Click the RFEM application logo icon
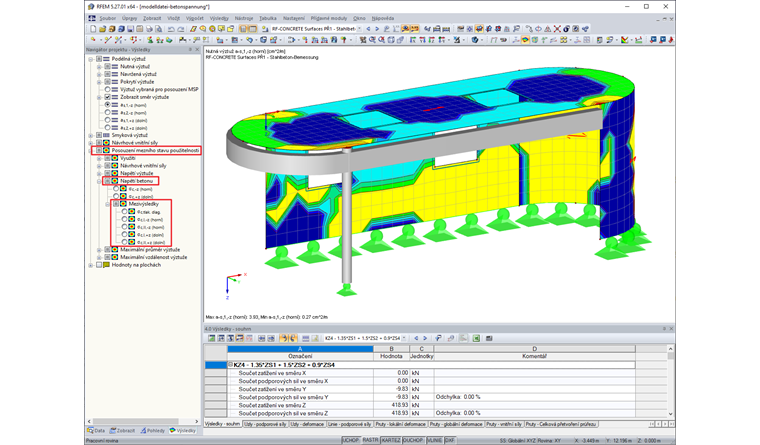Screen dimensions: 760x445 coord(91,7)
